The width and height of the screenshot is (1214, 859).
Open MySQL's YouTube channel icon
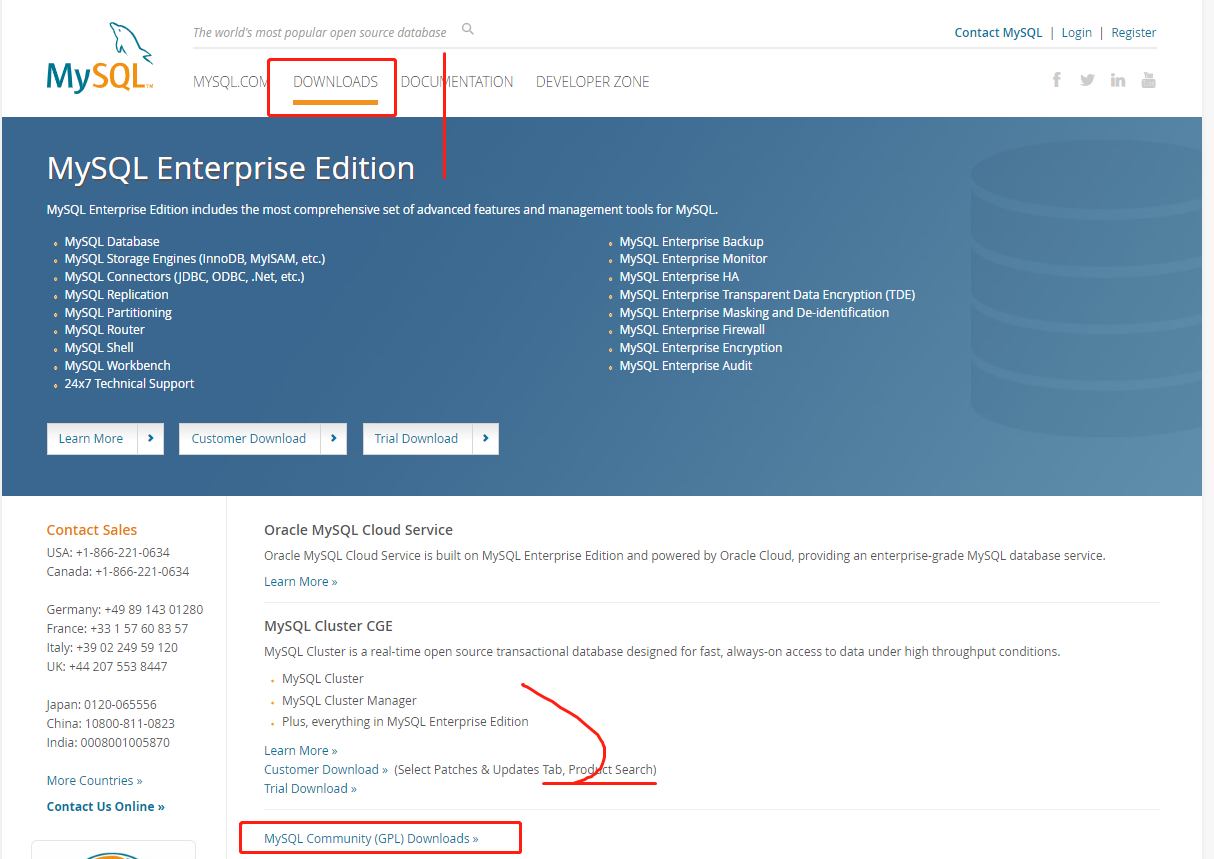(1148, 80)
